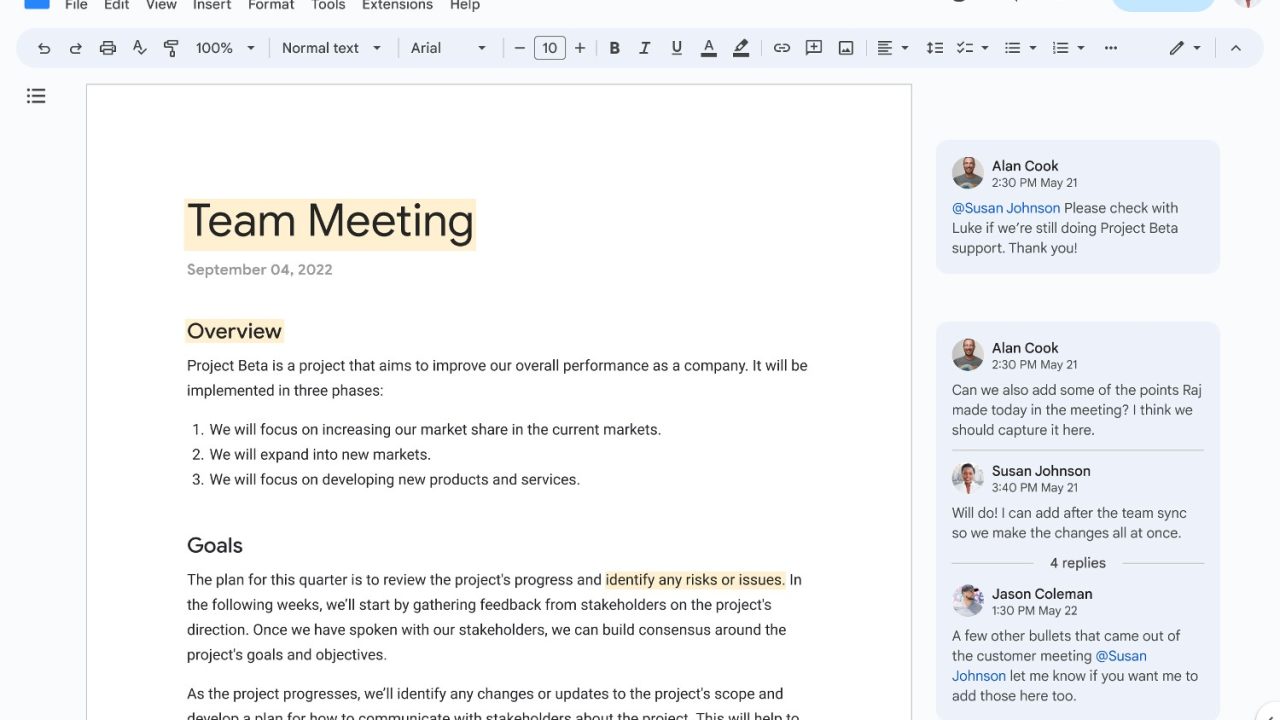This screenshot has width=1280, height=720.
Task: Click the Undo arrow icon
Action: (44, 48)
